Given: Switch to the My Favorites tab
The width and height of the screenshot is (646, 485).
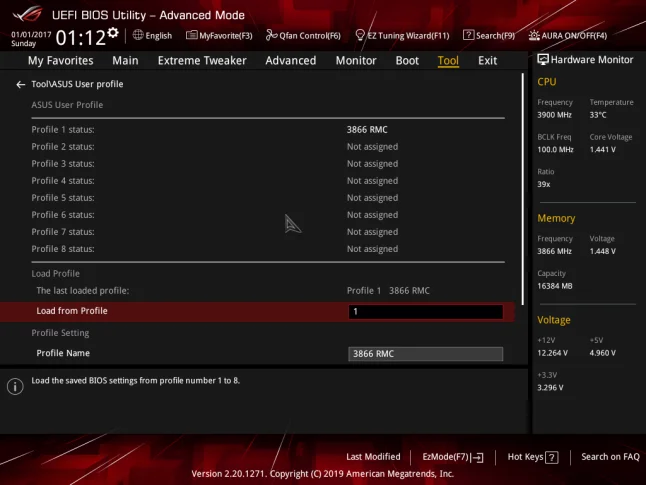Looking at the screenshot, I should tap(61, 61).
